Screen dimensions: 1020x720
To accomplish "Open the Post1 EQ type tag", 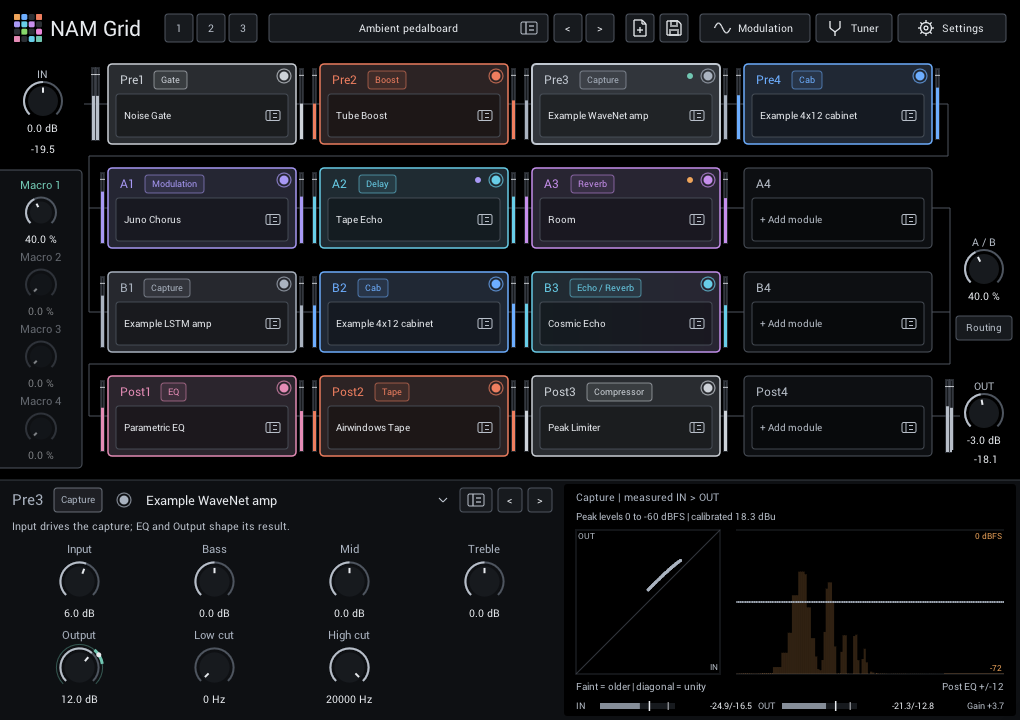I will (x=174, y=392).
